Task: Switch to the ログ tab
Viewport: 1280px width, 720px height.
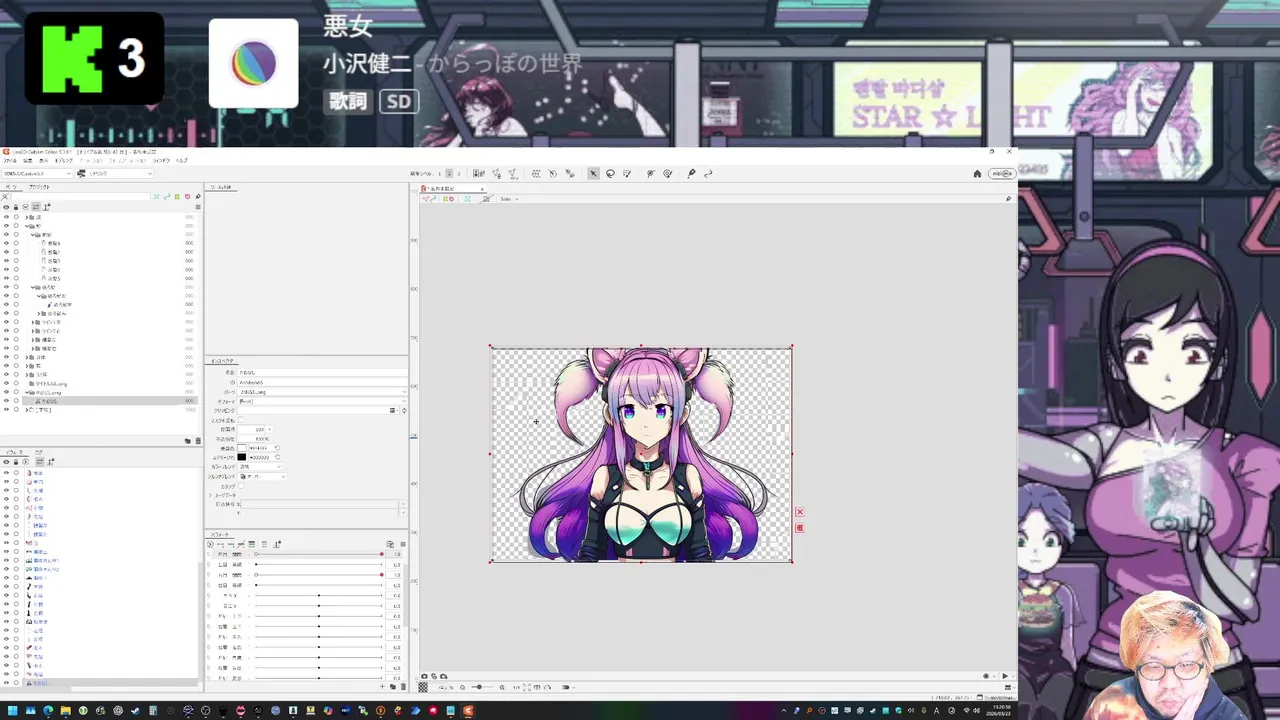Action: 39,452
